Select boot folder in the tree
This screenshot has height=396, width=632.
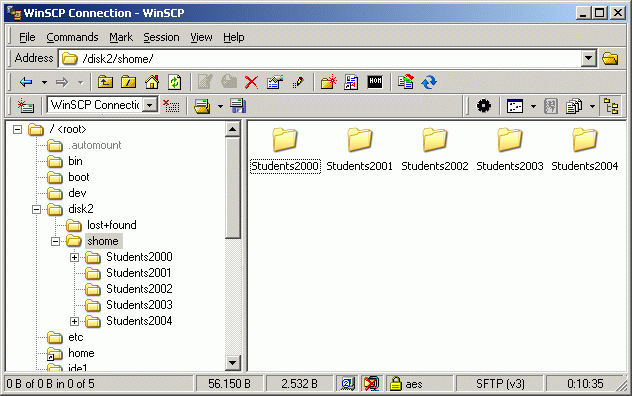(x=79, y=177)
